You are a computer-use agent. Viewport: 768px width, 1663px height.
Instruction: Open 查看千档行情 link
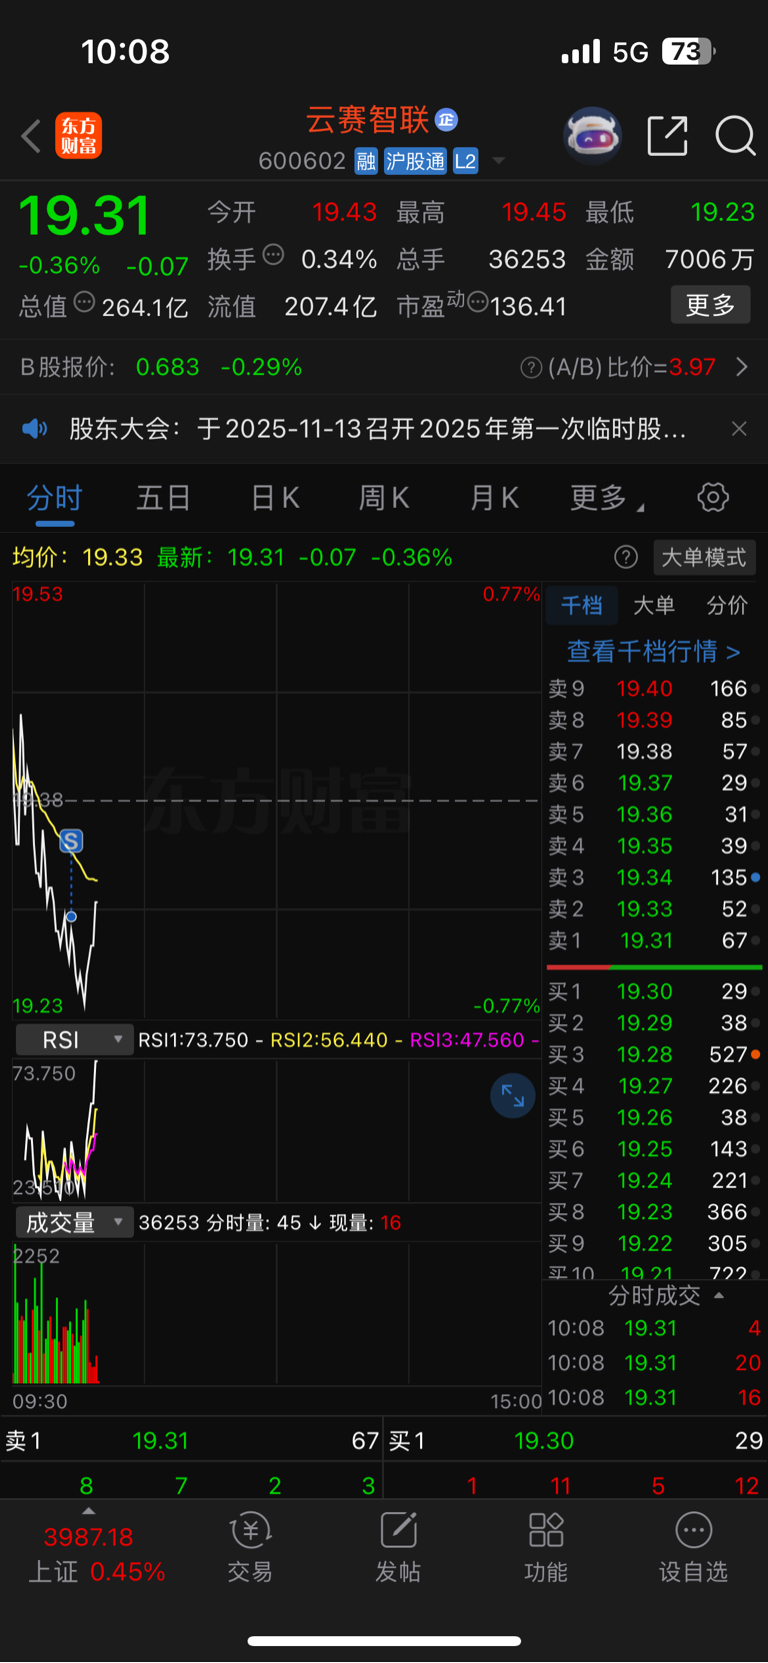point(654,652)
